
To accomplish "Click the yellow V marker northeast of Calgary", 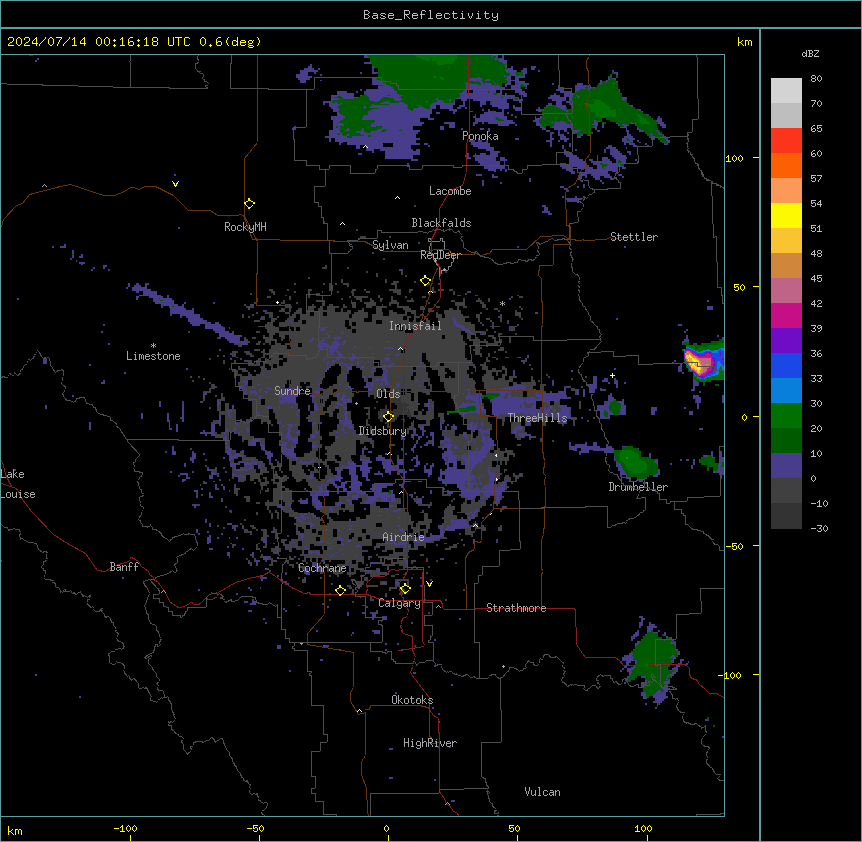I will click(429, 584).
